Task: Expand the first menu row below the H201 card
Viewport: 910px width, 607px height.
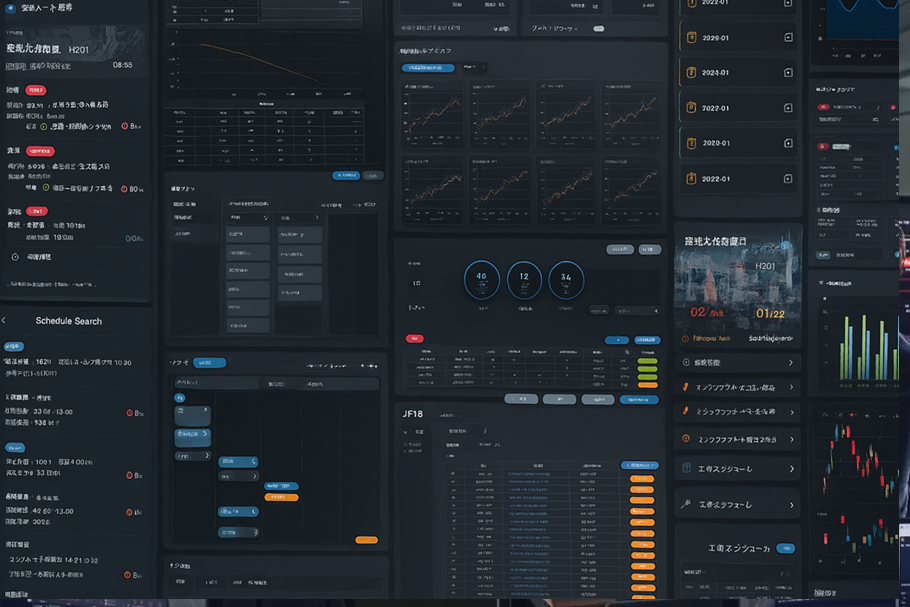Action: tap(738, 362)
